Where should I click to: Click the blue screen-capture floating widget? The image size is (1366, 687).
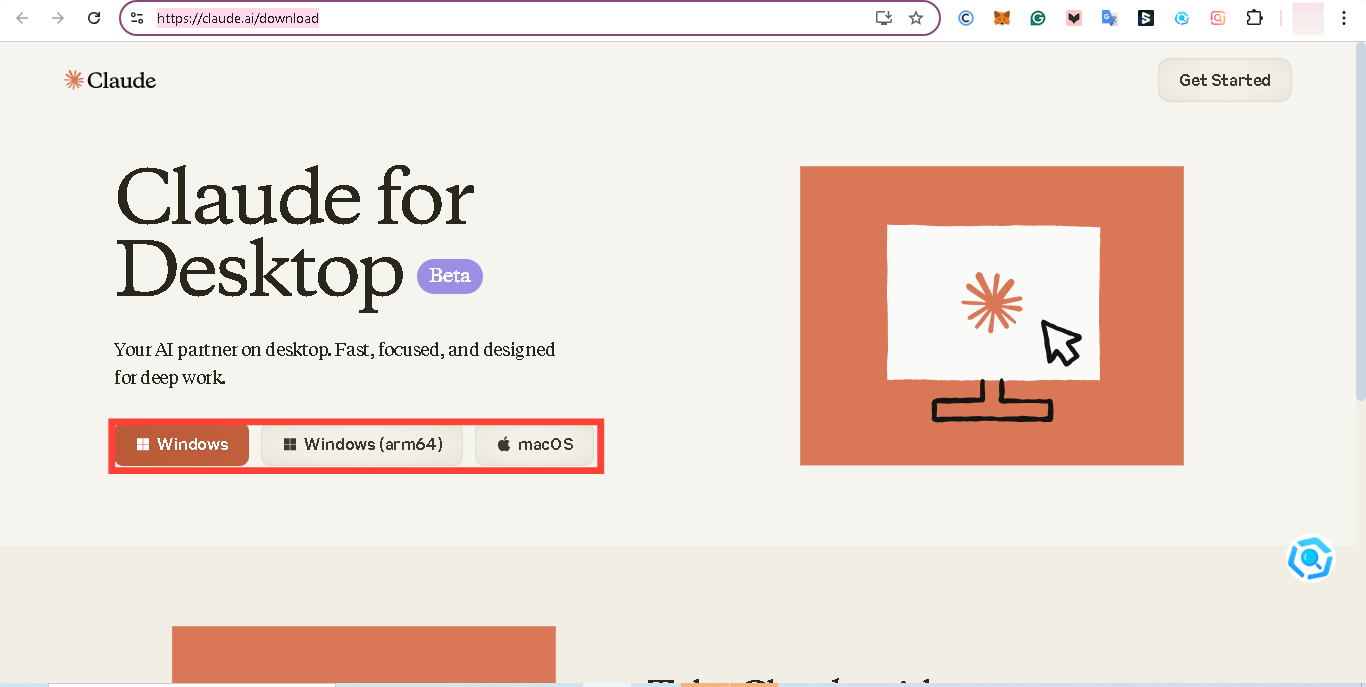pos(1310,558)
